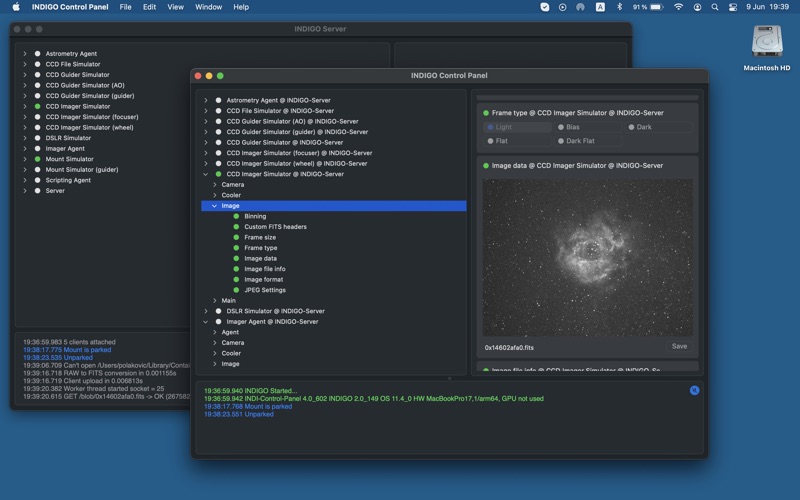The height and width of the screenshot is (500, 800).
Task: Click the screen recording menu bar icon
Action: click(x=562, y=7)
